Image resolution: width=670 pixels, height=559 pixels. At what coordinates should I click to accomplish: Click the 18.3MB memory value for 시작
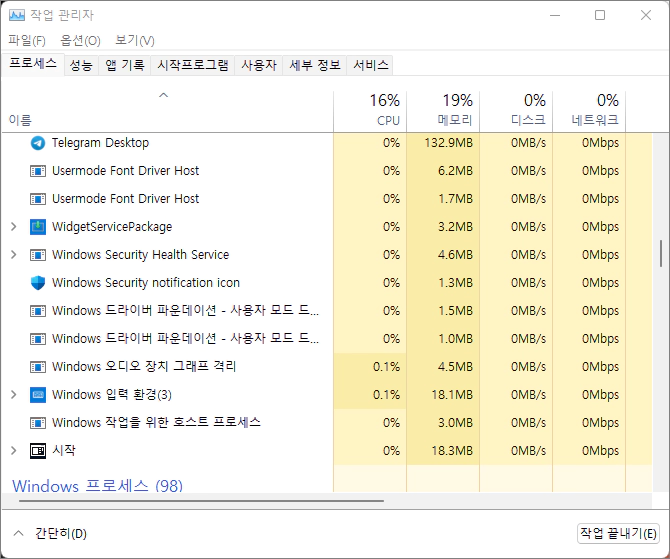point(452,451)
